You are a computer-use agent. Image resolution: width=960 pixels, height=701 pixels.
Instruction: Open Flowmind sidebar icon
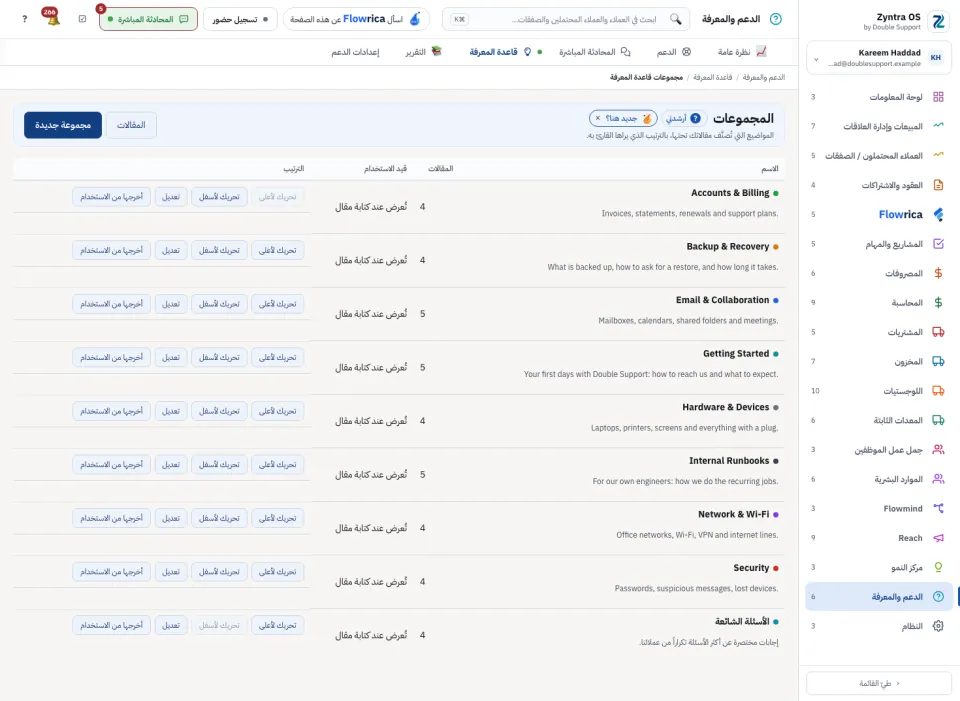tap(938, 508)
